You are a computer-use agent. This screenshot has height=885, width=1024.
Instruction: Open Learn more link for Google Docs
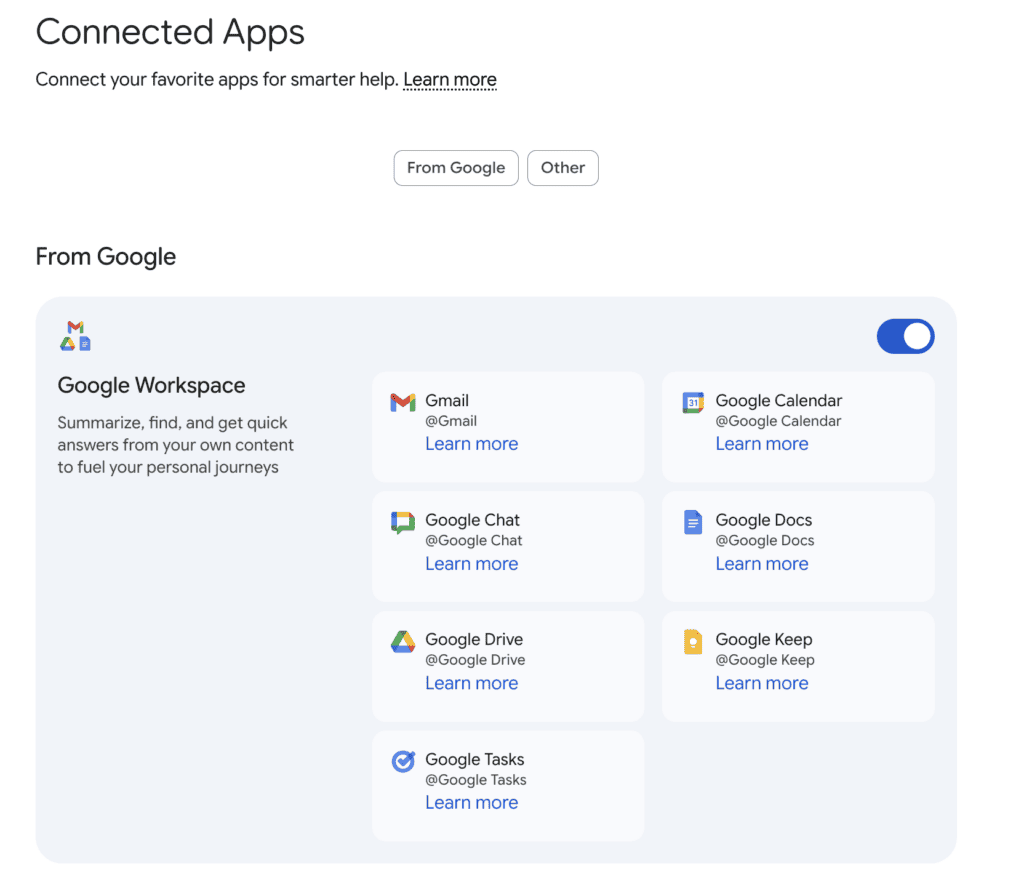[x=761, y=564]
